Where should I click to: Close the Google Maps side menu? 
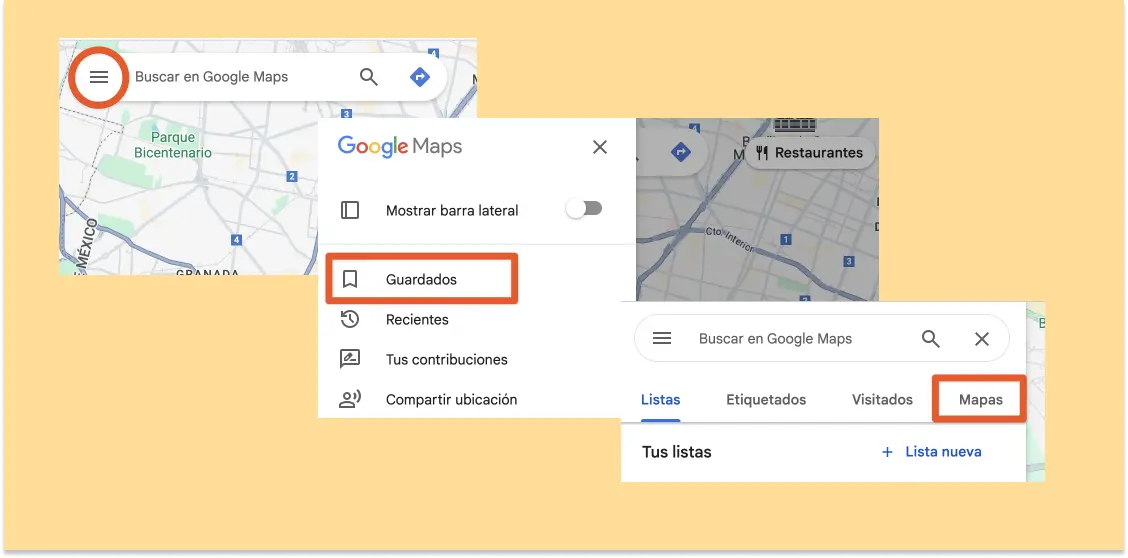[x=599, y=147]
